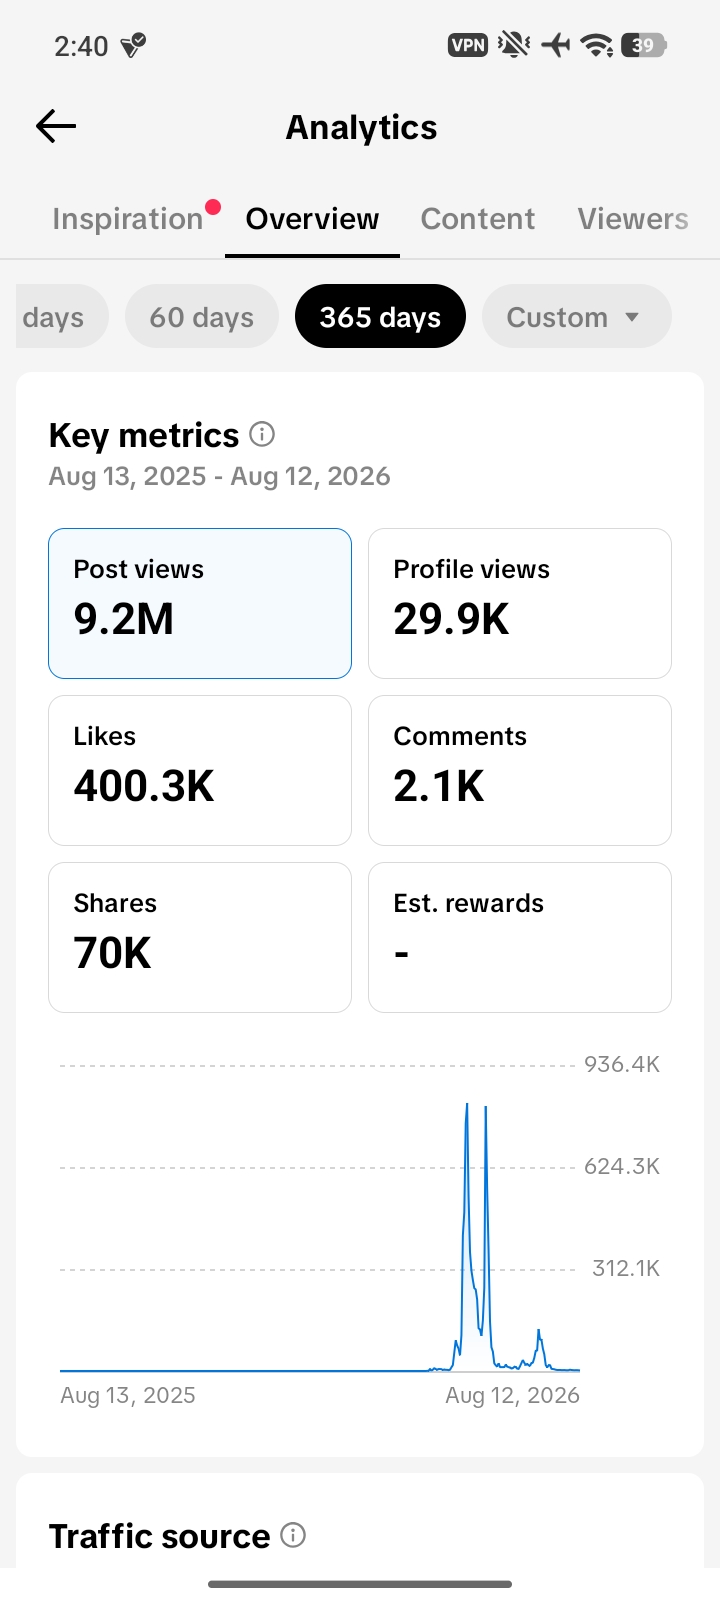Select the 365 days range chip

(380, 316)
